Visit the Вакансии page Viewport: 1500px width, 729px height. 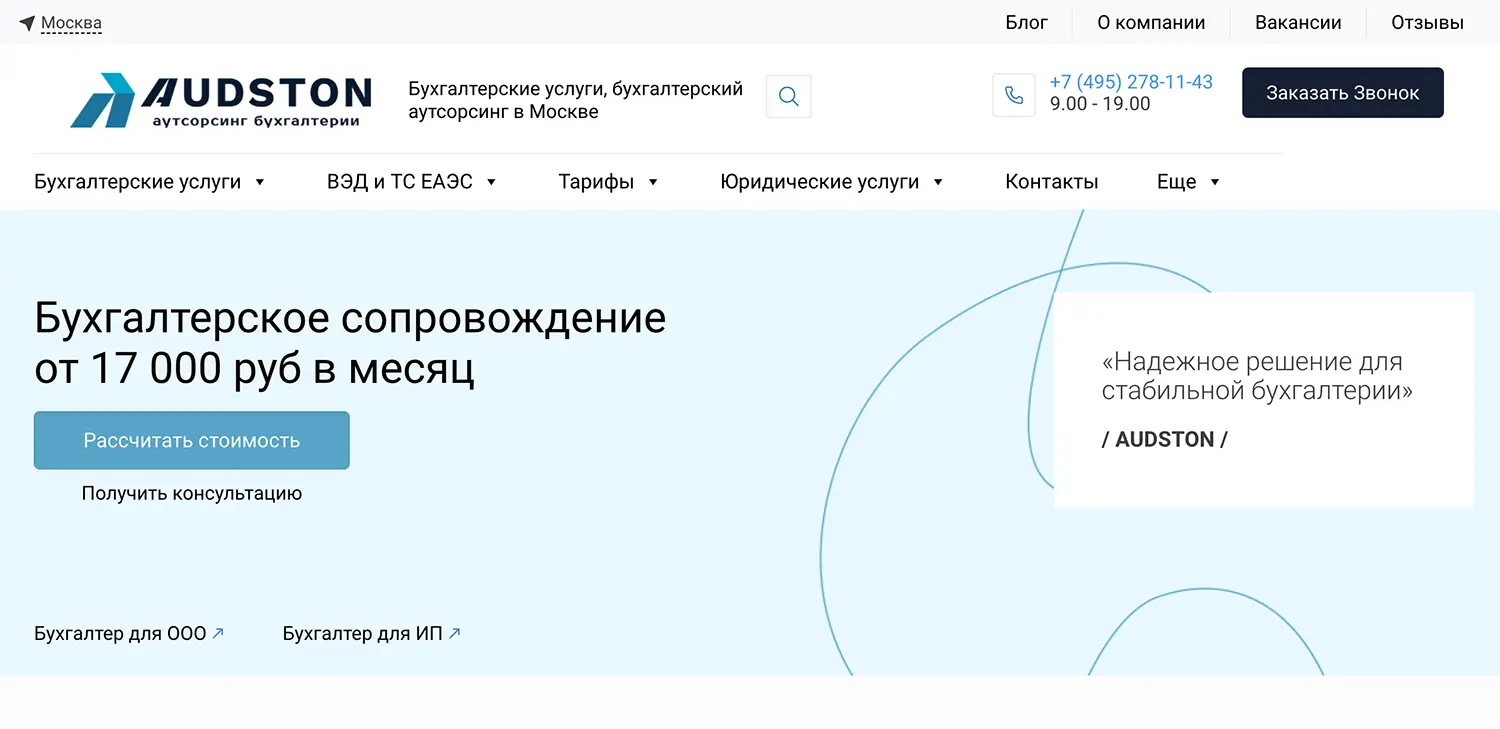[1298, 22]
